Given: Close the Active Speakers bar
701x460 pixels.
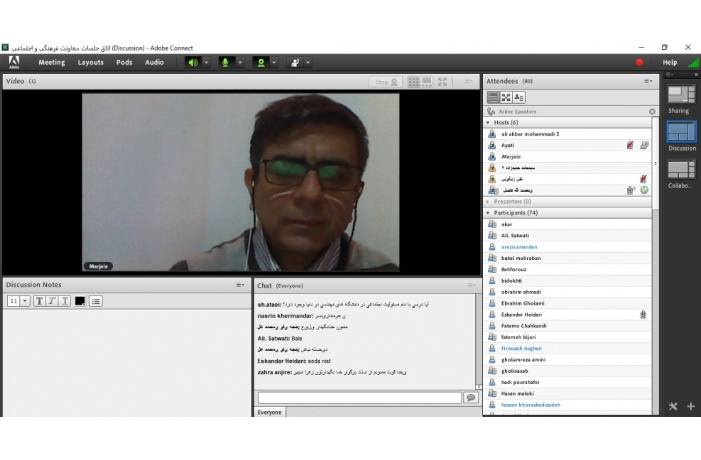Looking at the screenshot, I should coord(652,111).
